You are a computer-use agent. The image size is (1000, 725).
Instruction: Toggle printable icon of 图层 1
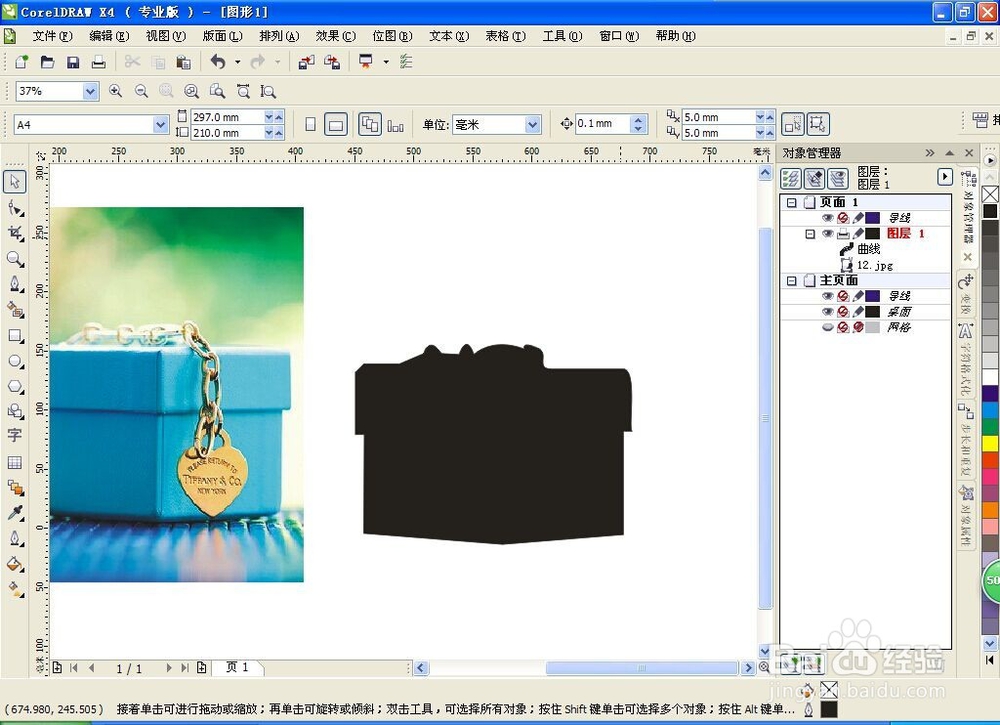click(842, 233)
